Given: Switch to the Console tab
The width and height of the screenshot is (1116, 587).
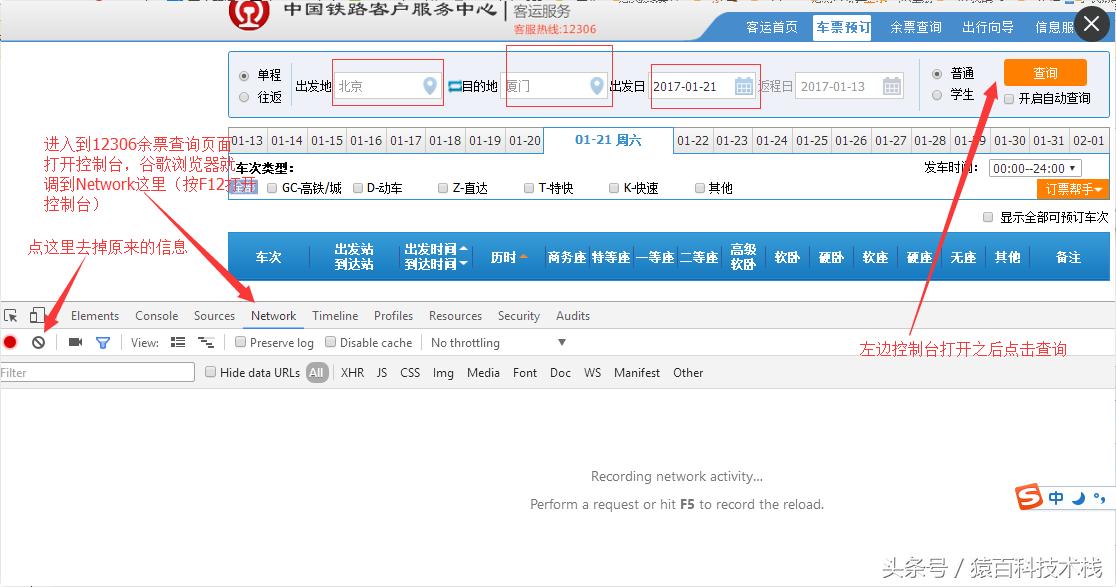Looking at the screenshot, I should [156, 315].
